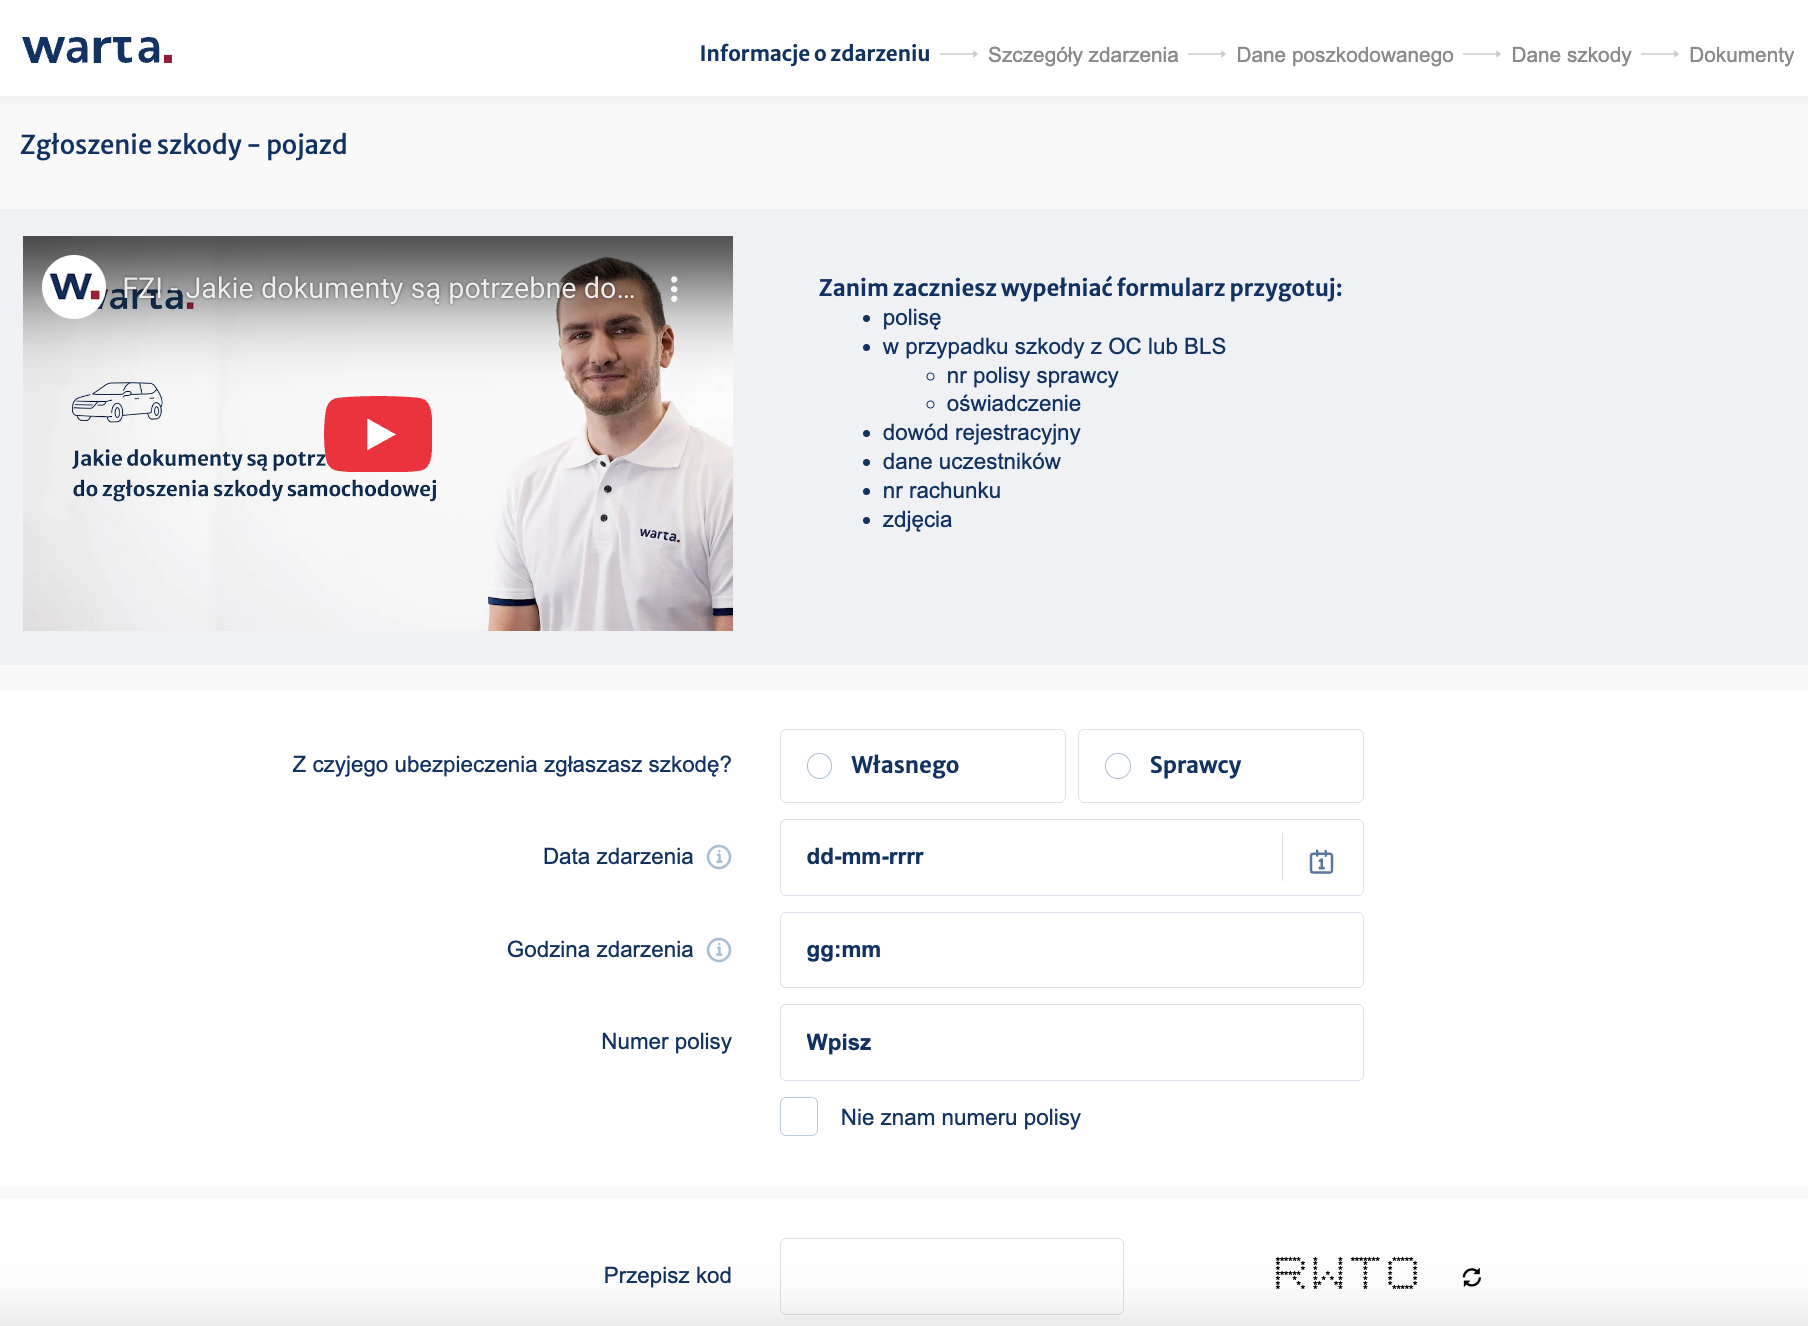
Task: Open the Numer polisy field showing 'Wpisz'
Action: [x=1070, y=1041]
